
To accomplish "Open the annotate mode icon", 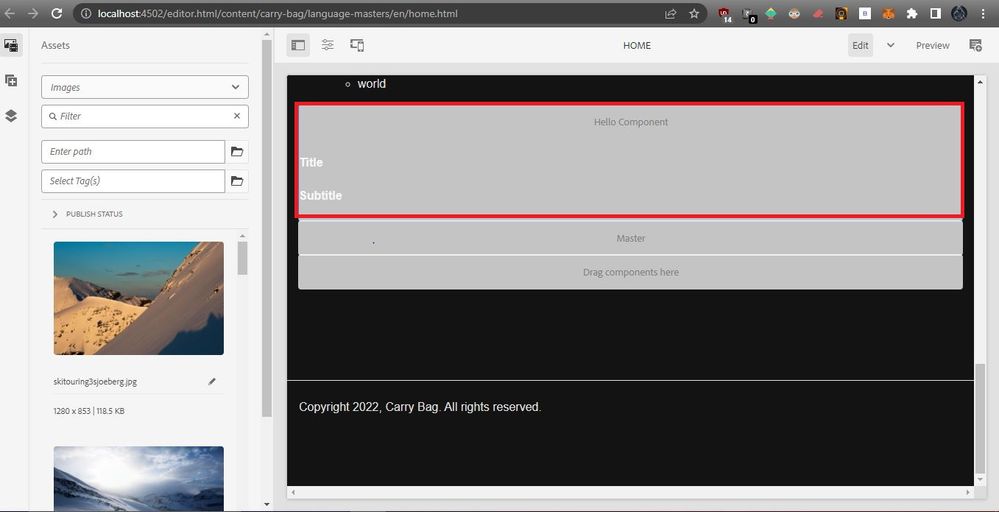I will coord(975,45).
